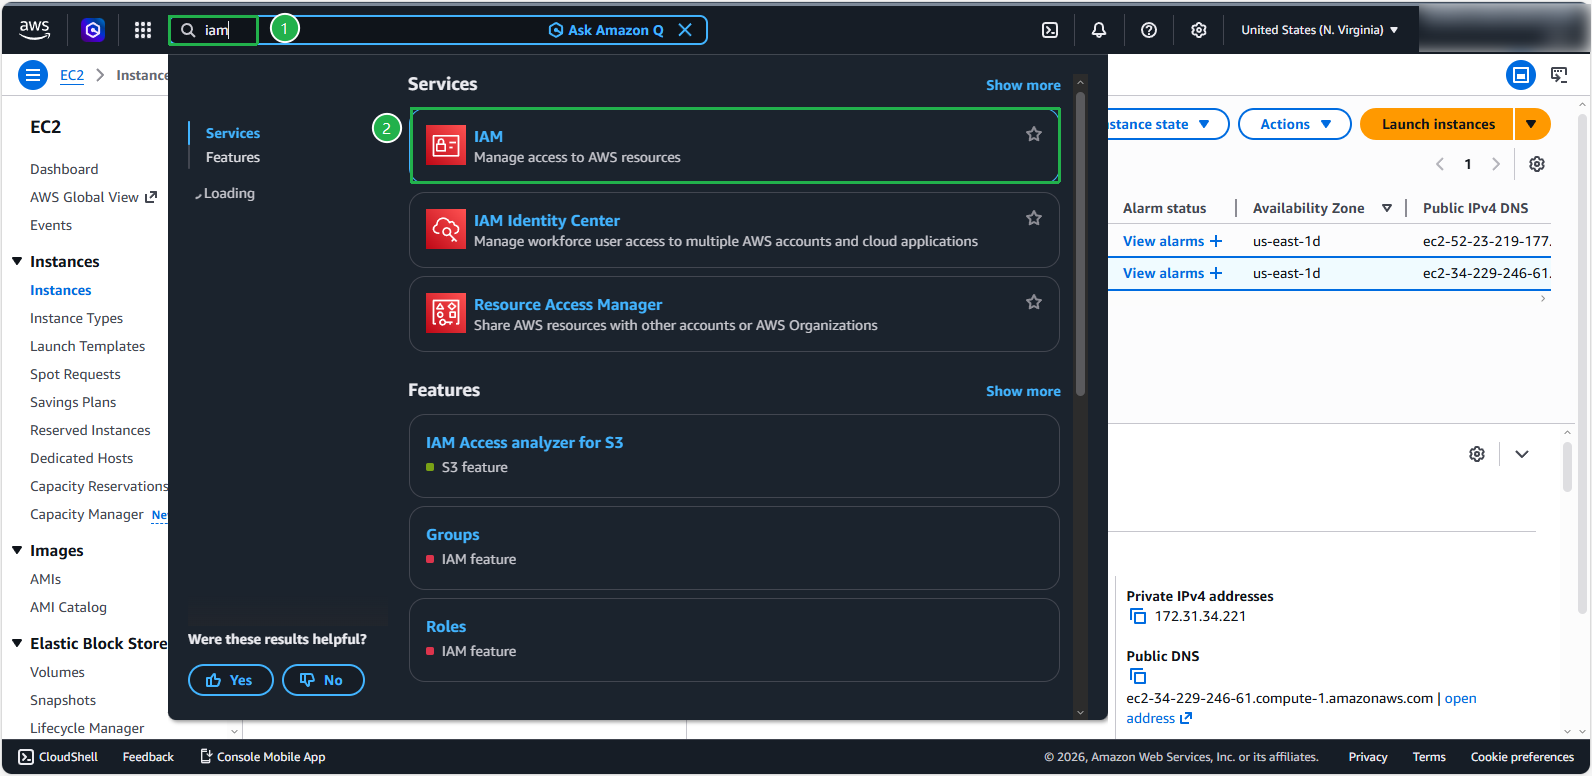Select the Features filter in search results
This screenshot has height=776, width=1592.
[233, 157]
